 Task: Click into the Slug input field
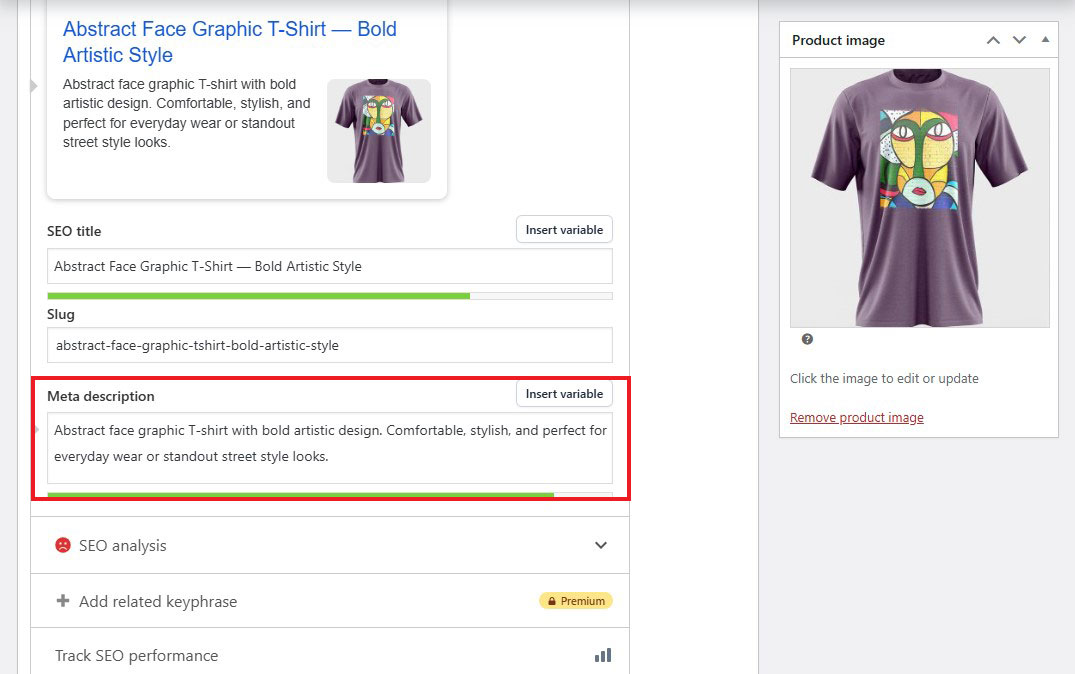click(x=329, y=346)
